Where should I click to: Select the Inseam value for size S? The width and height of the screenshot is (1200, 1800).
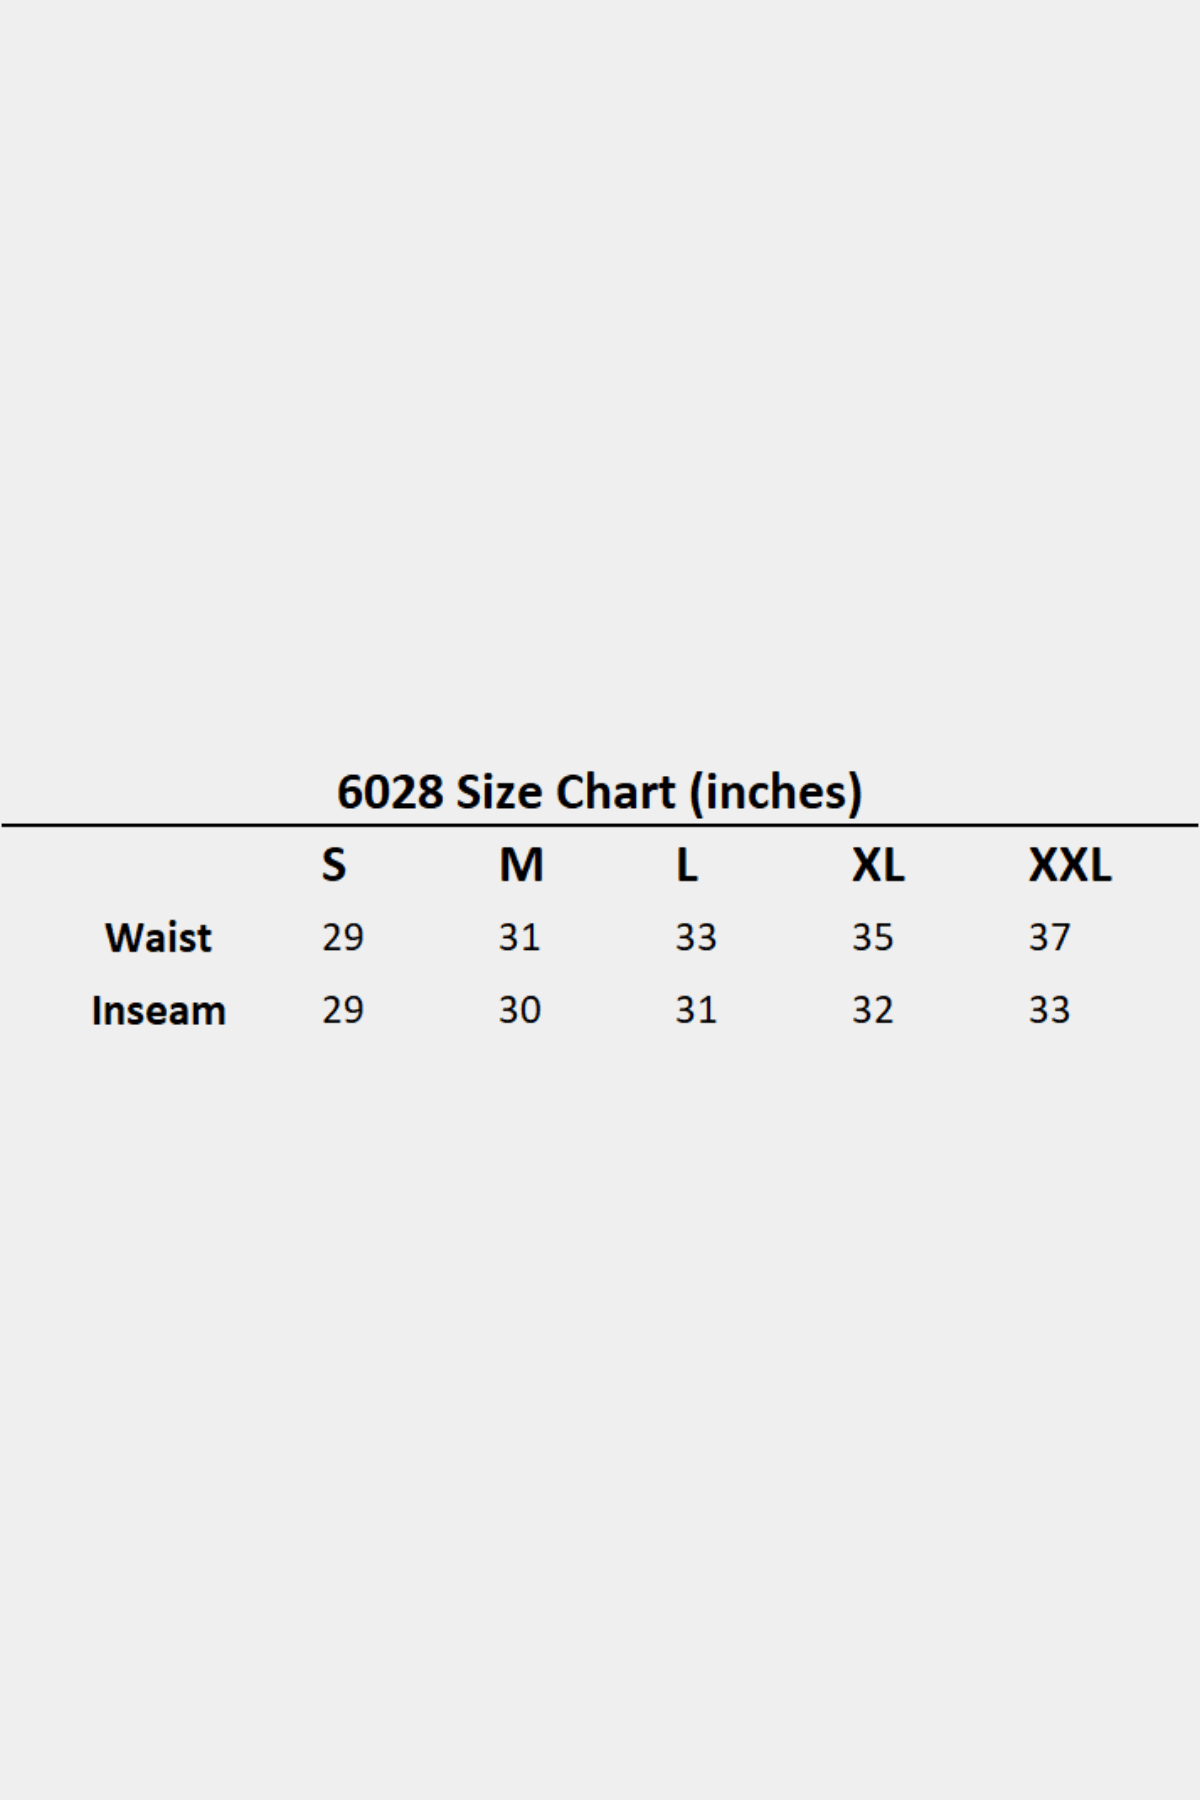point(343,1011)
